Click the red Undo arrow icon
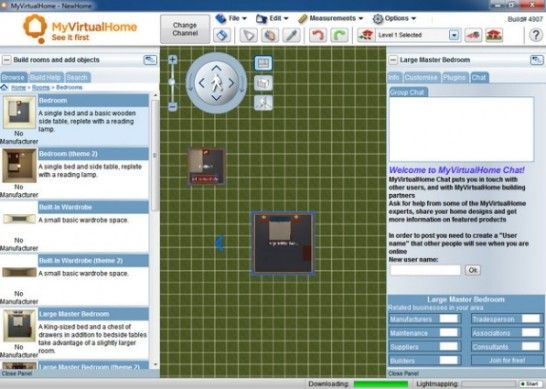The height and width of the screenshot is (389, 546). click(317, 35)
